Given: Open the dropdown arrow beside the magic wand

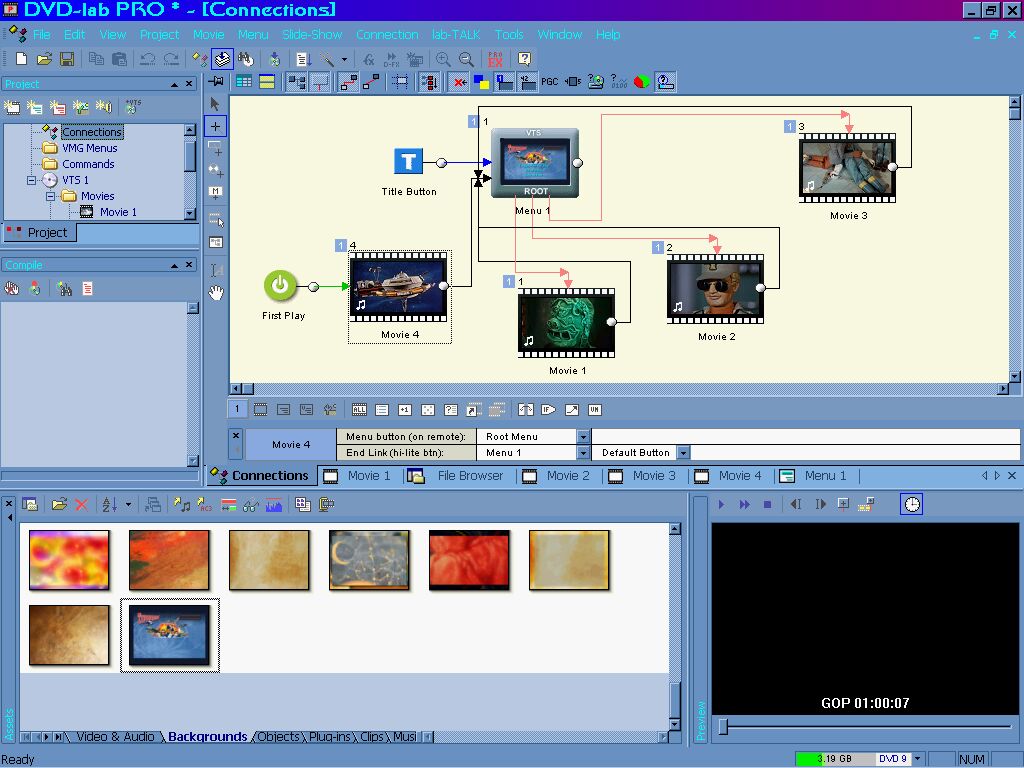Looking at the screenshot, I should point(344,59).
